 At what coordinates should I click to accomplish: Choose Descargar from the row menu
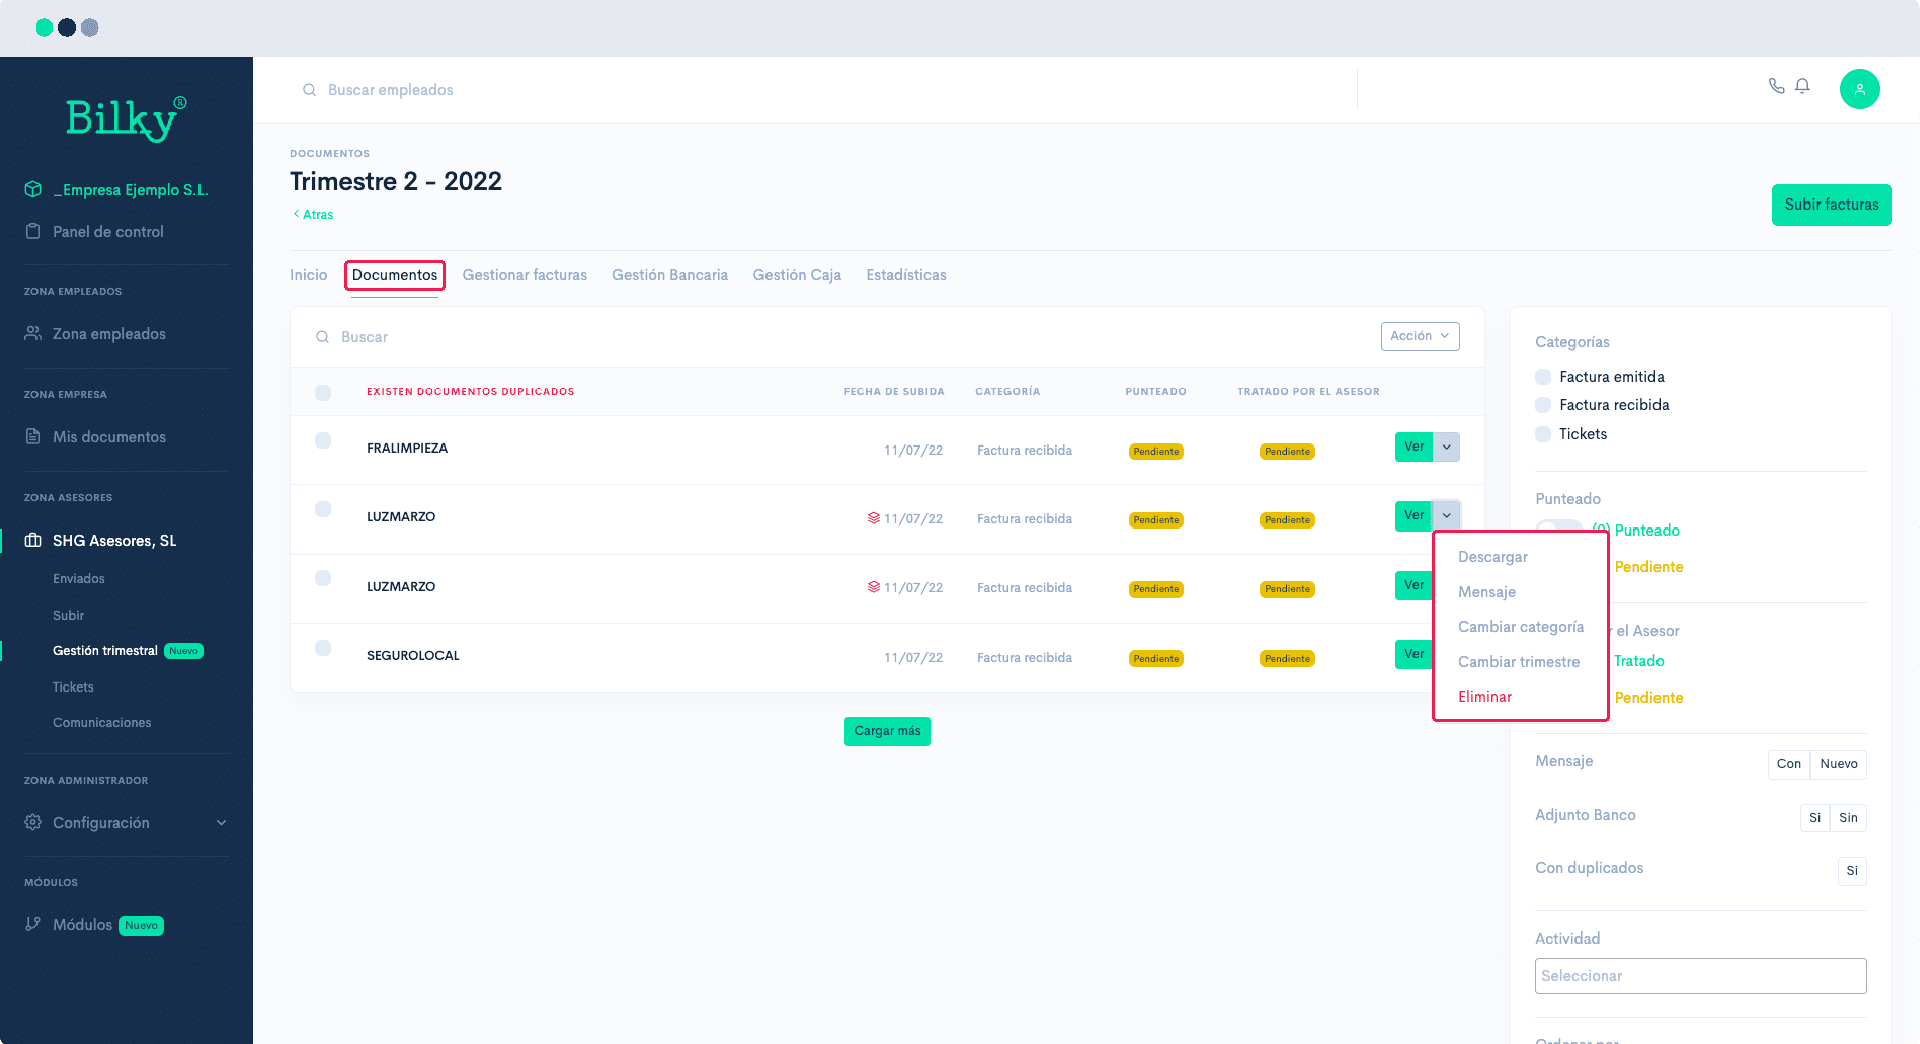pos(1493,557)
